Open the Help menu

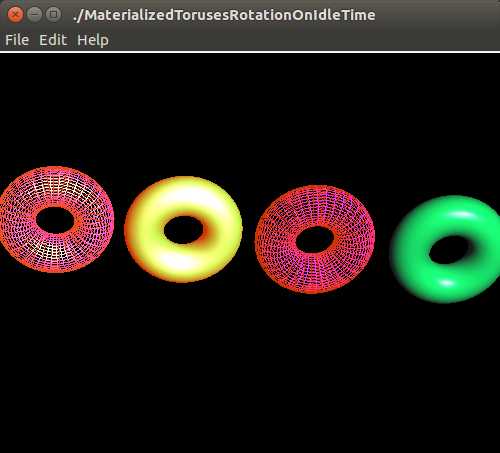tap(93, 40)
